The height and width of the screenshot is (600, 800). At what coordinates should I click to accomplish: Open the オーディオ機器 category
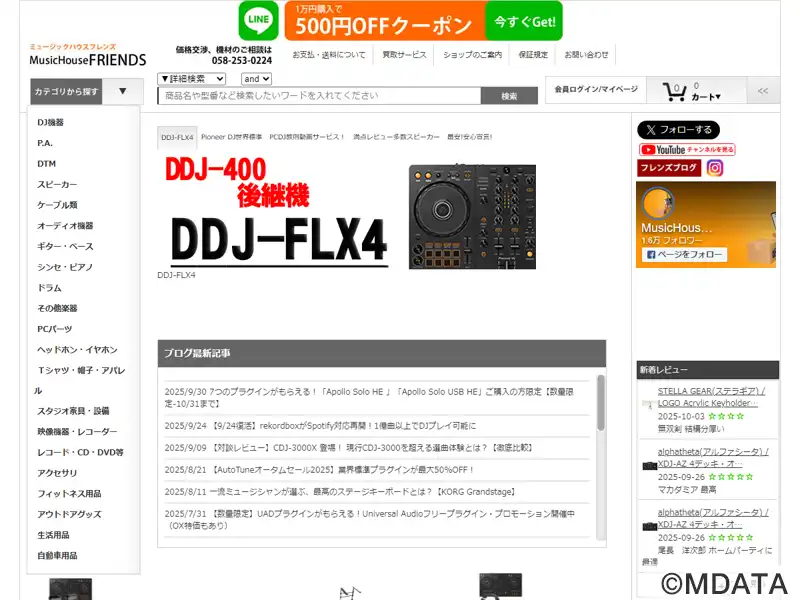65,226
